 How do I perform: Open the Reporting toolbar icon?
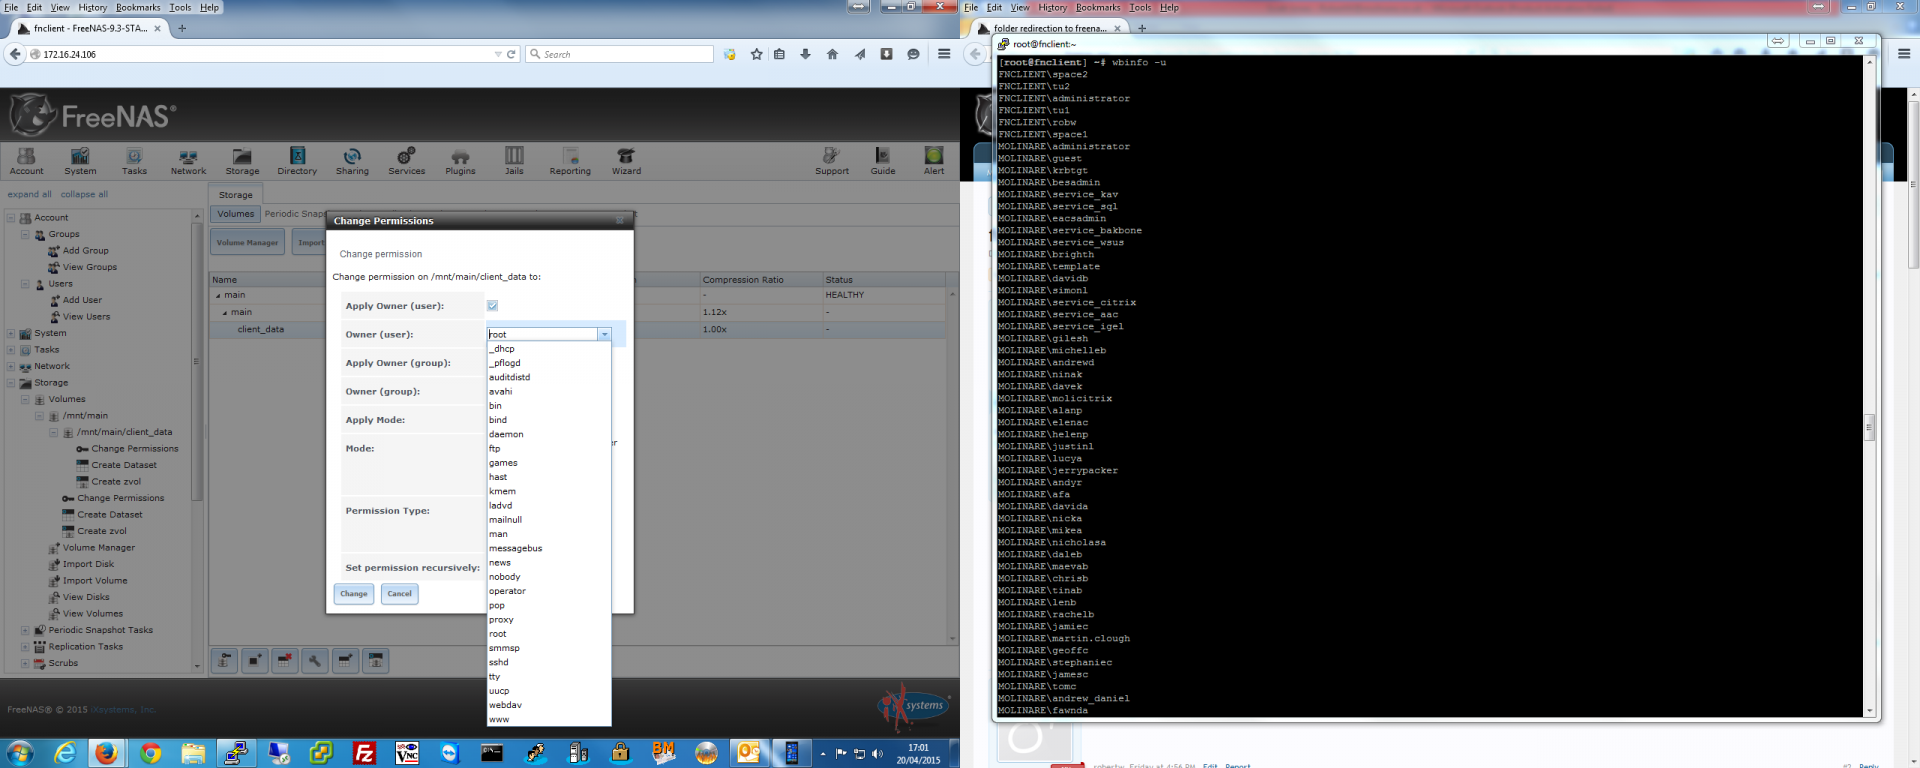point(570,161)
